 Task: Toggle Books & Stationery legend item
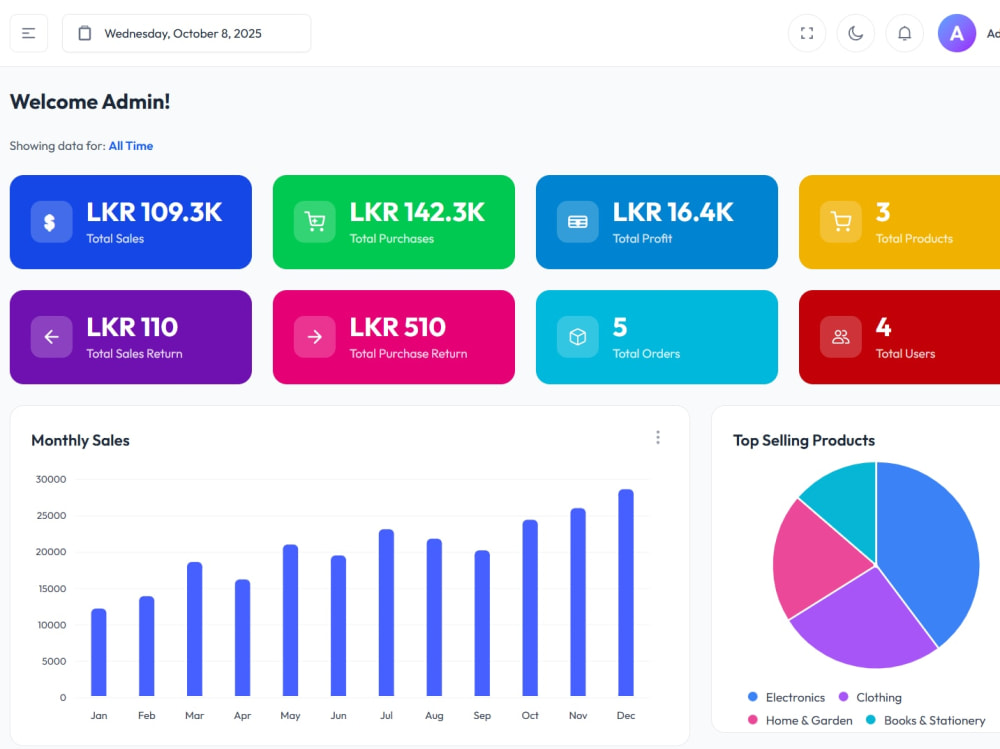925,720
